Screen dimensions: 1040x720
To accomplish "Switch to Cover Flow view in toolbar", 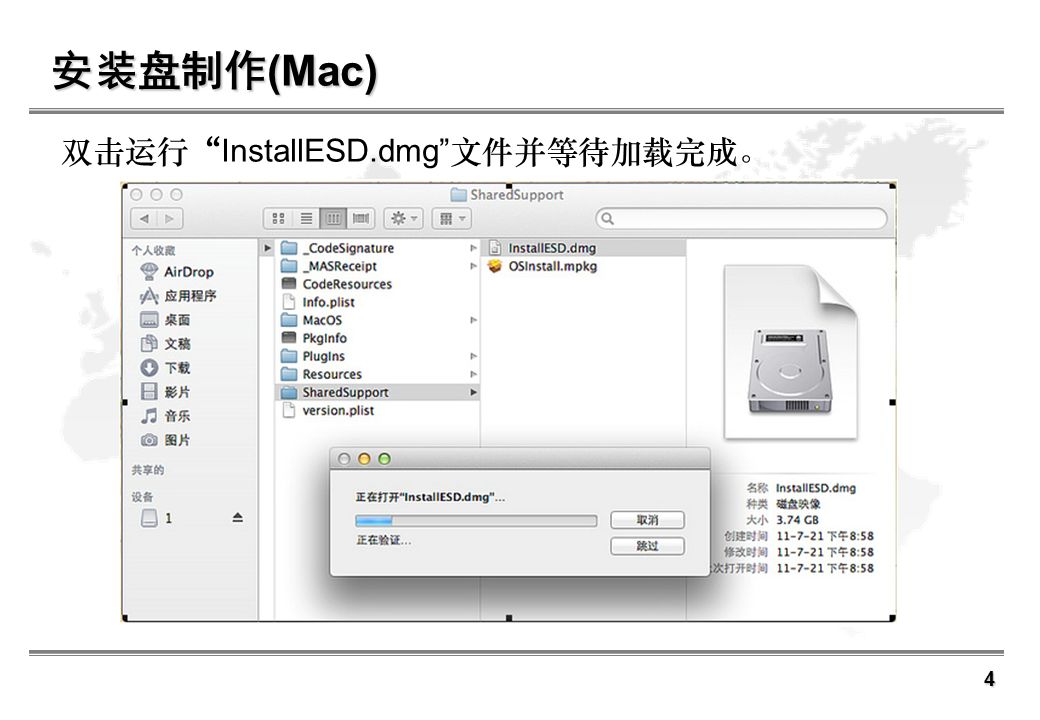I will pyautogui.click(x=361, y=218).
